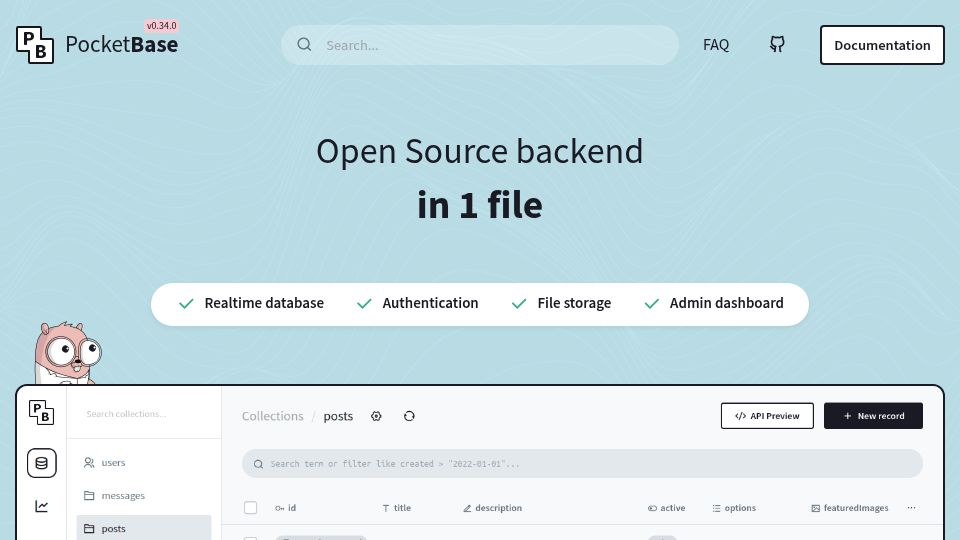Click the v0.34.0 version badge
This screenshot has height=540, width=960.
[161, 26]
